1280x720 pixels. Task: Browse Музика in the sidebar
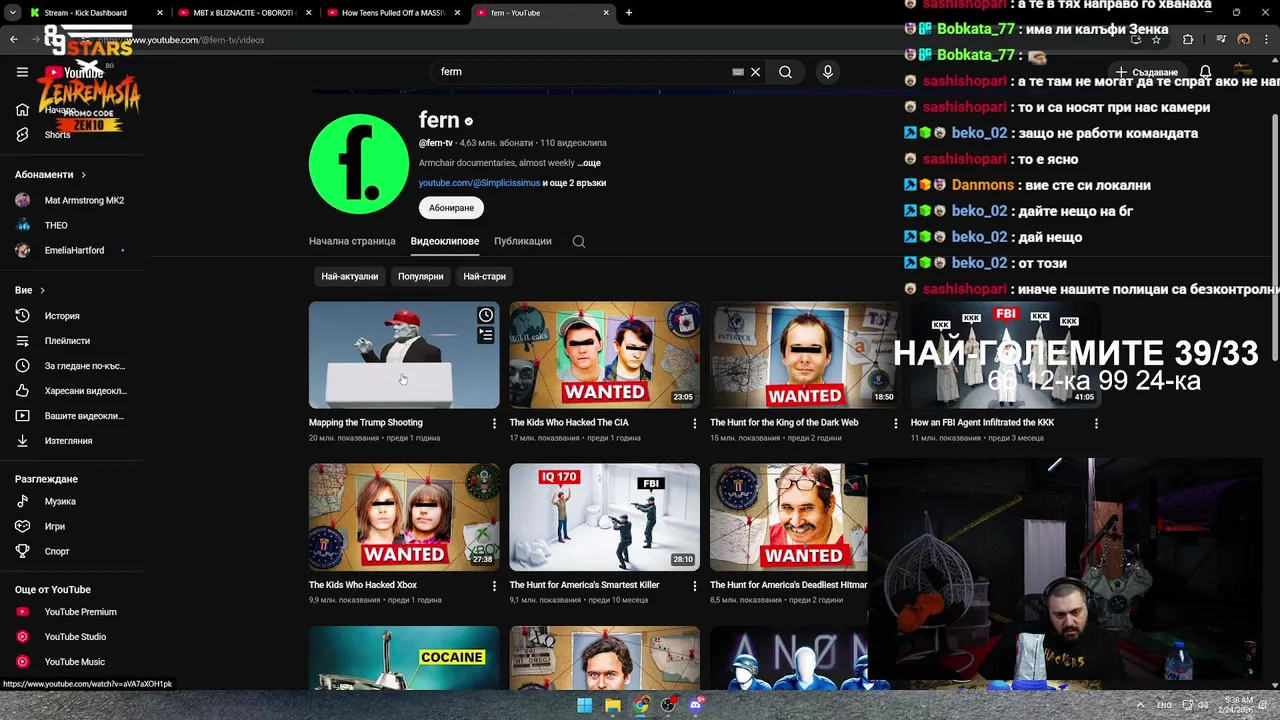tap(72, 501)
